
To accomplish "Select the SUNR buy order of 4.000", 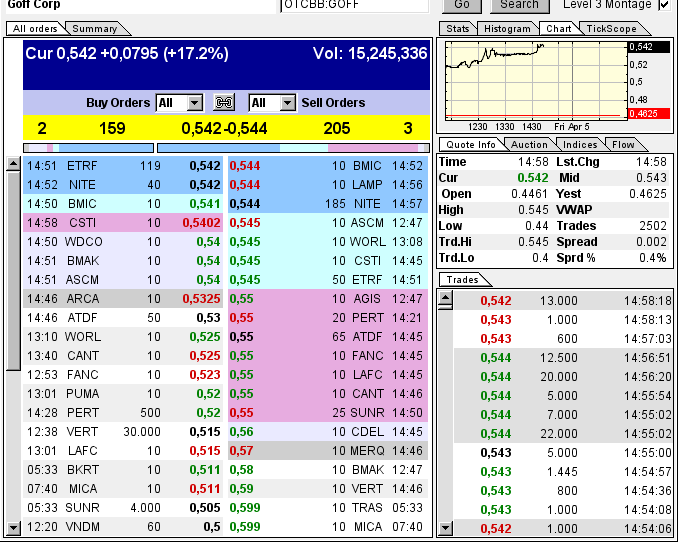I will (123, 507).
